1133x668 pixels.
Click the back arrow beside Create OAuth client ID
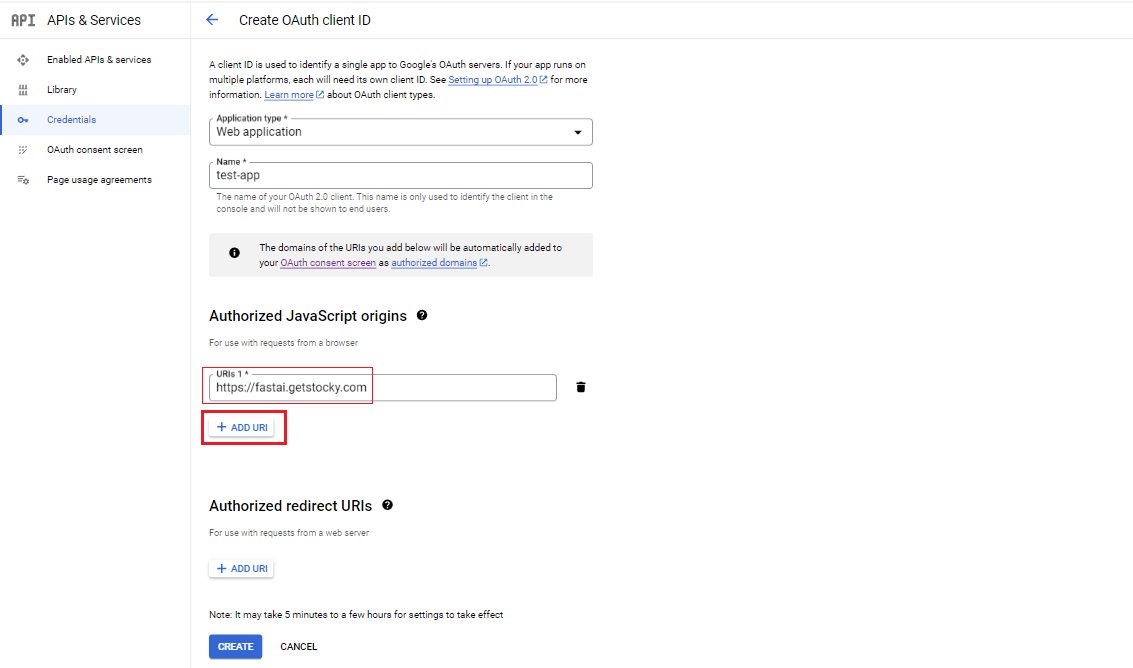211,20
